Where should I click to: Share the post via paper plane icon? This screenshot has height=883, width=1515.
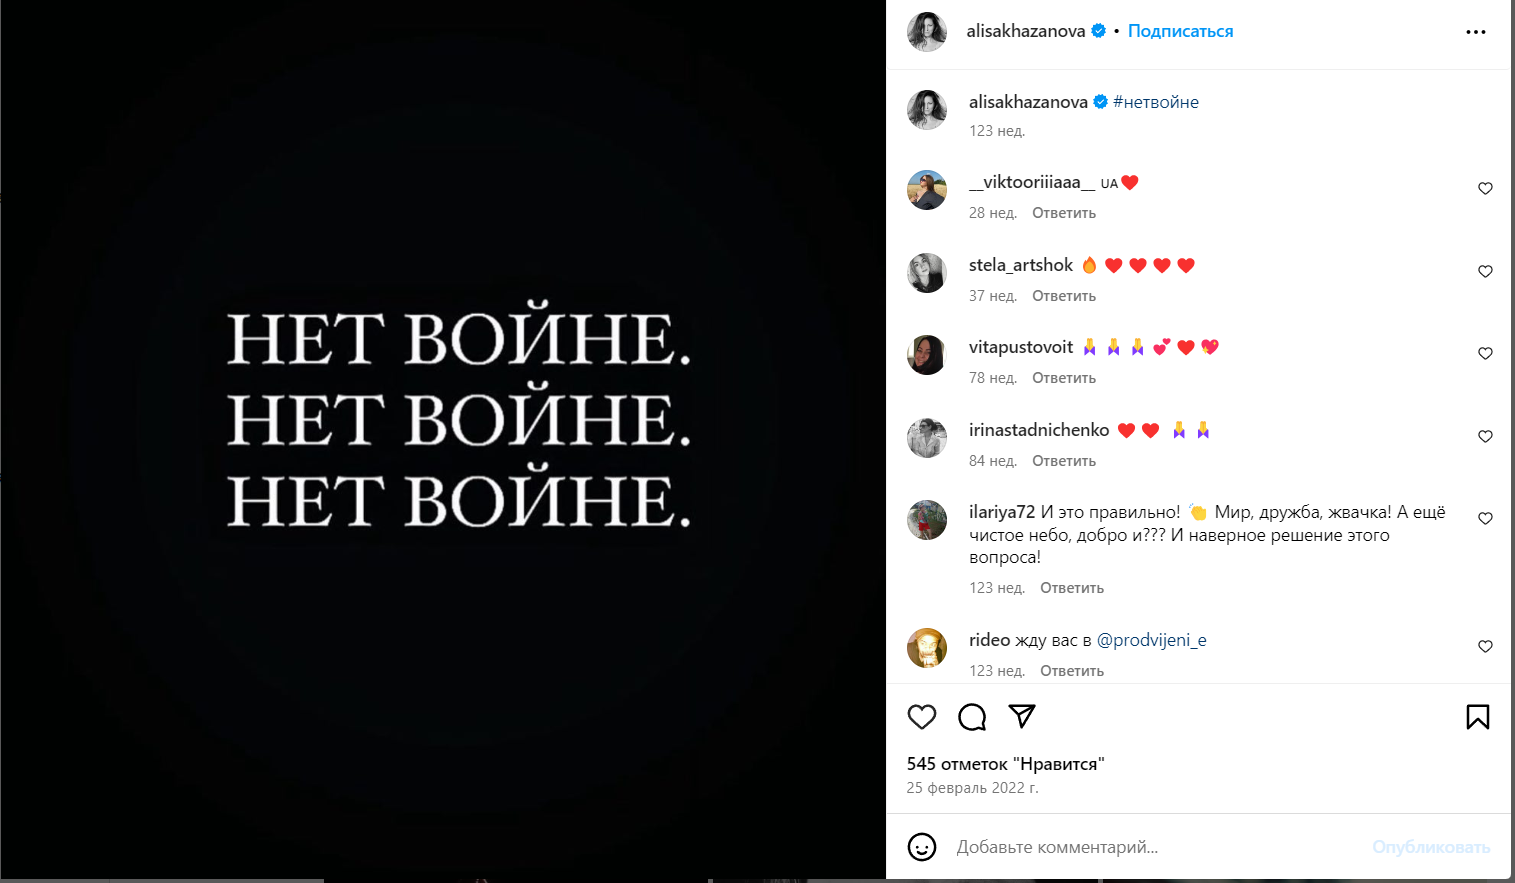tap(1022, 716)
